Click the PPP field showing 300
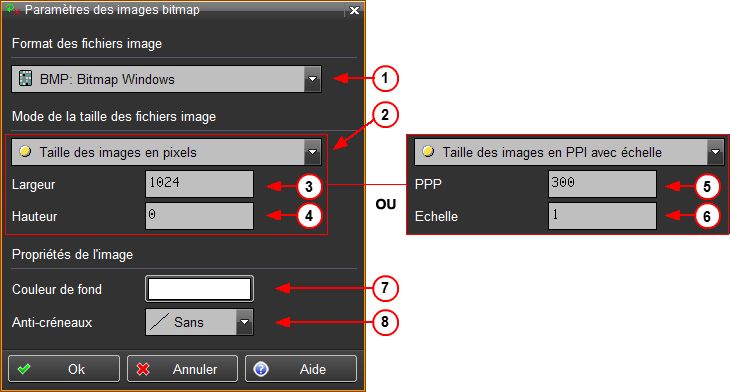The height and width of the screenshot is (392, 730). pos(602,184)
